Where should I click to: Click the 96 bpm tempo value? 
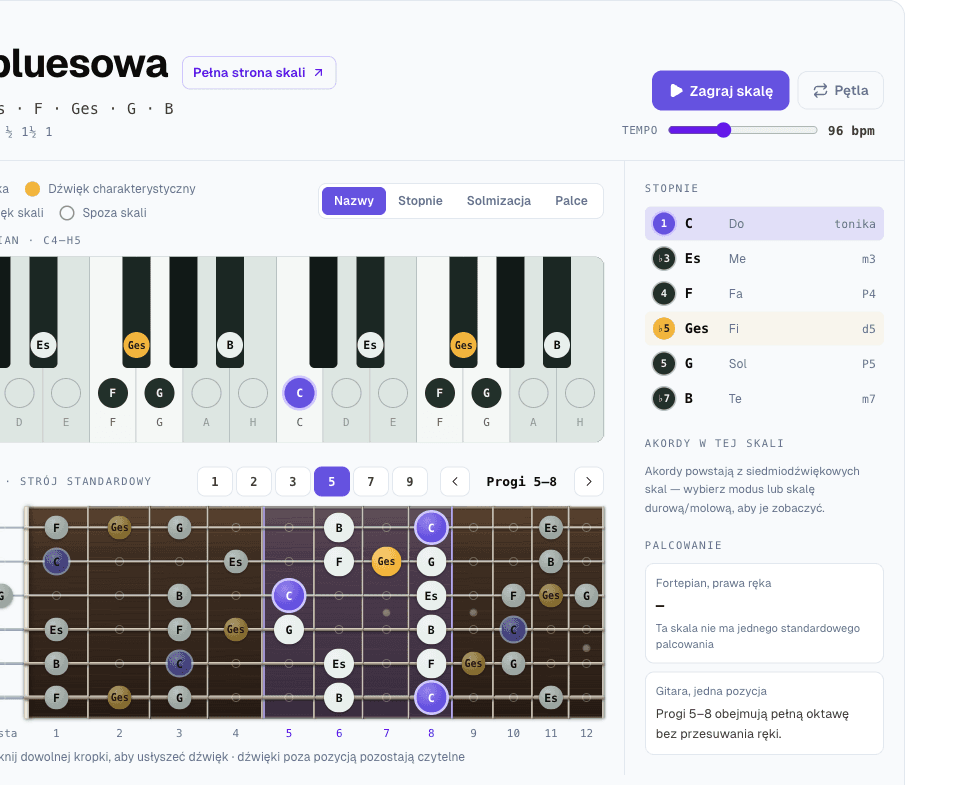tap(851, 131)
